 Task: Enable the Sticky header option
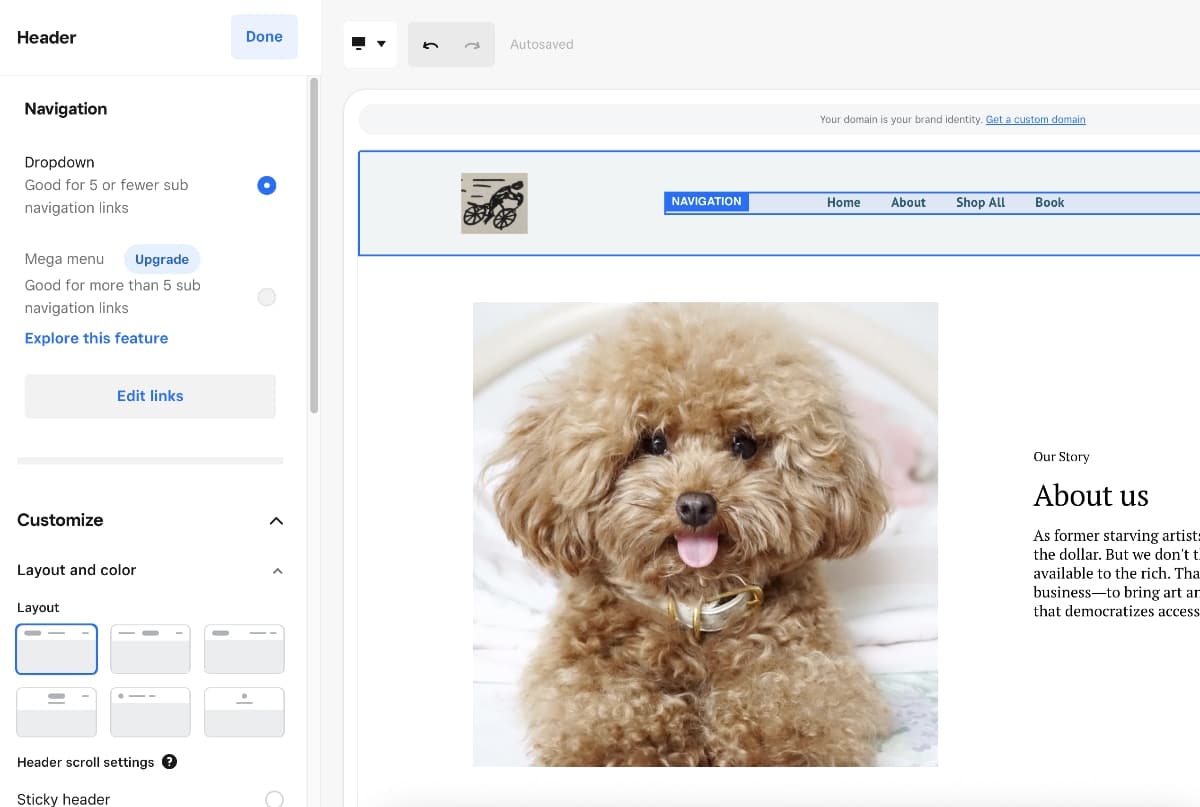[x=274, y=799]
